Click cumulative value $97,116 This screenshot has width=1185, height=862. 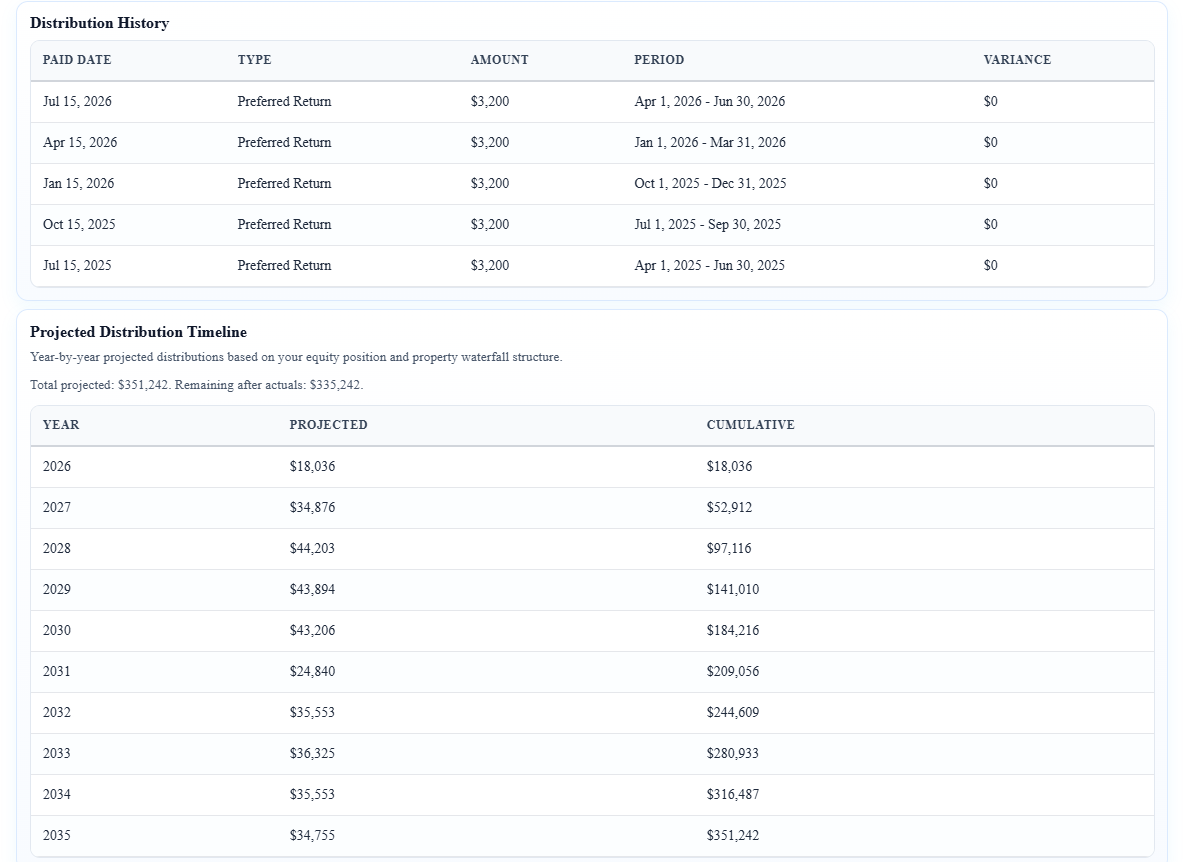[x=729, y=548]
